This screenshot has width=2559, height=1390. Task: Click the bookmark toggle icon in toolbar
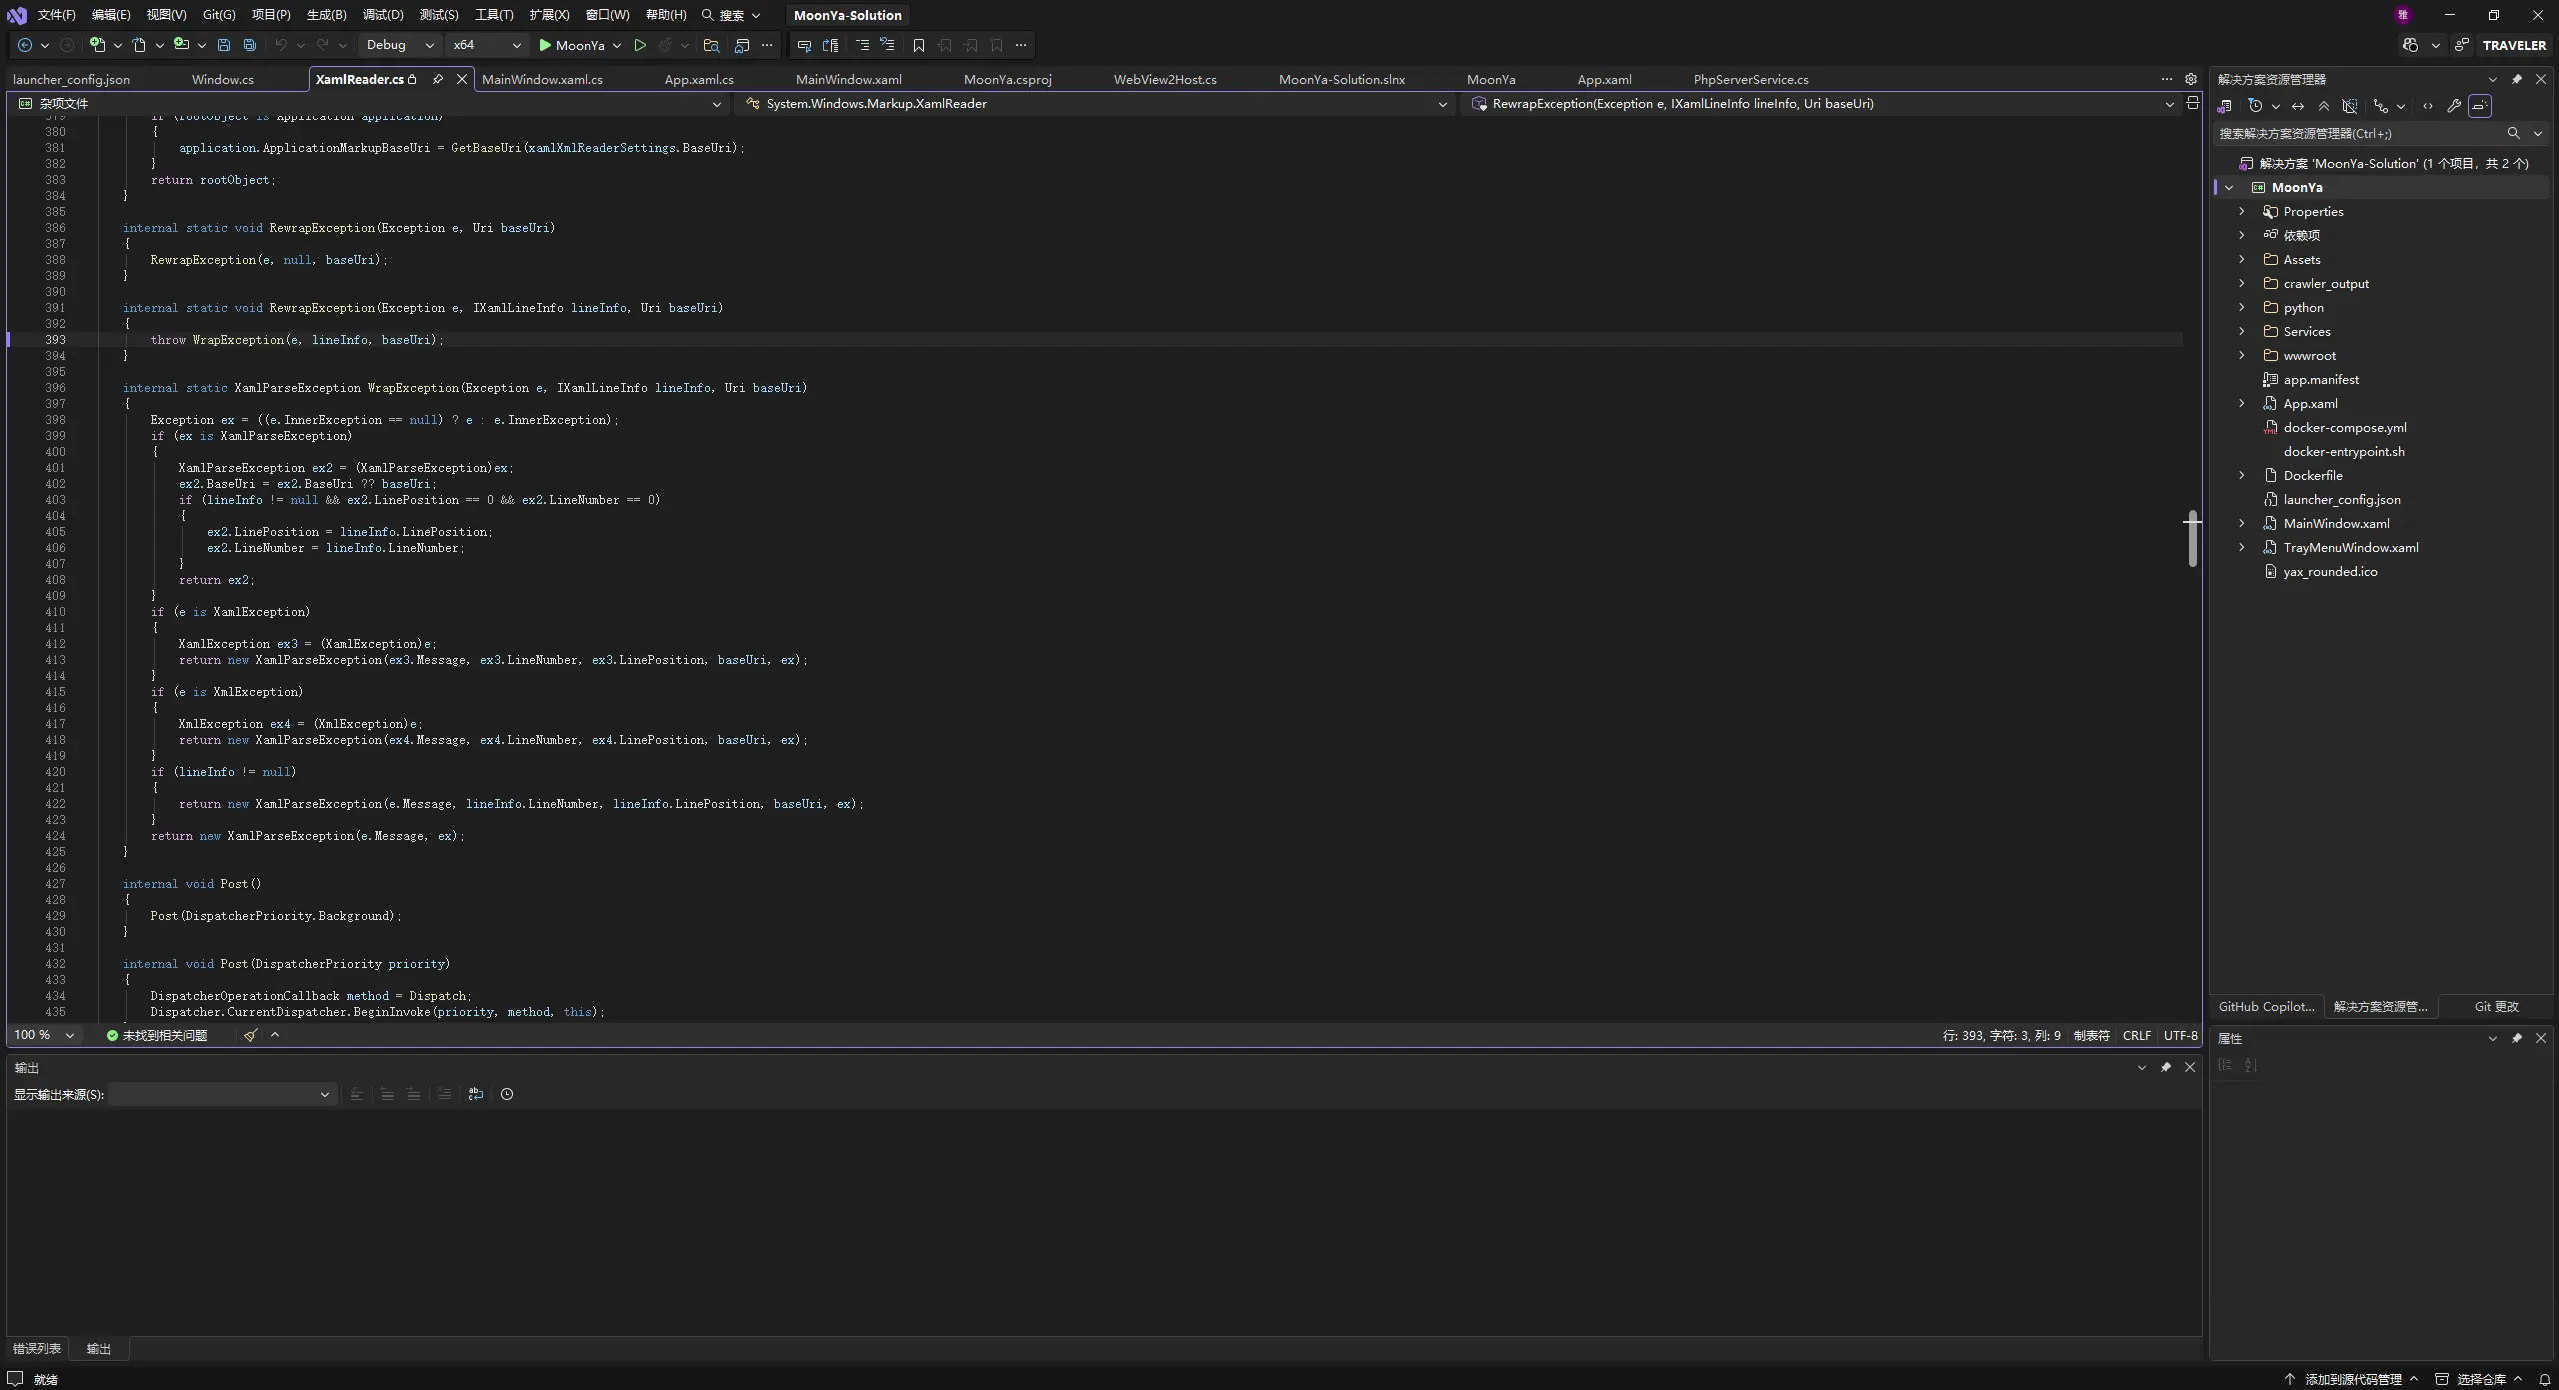(x=919, y=45)
